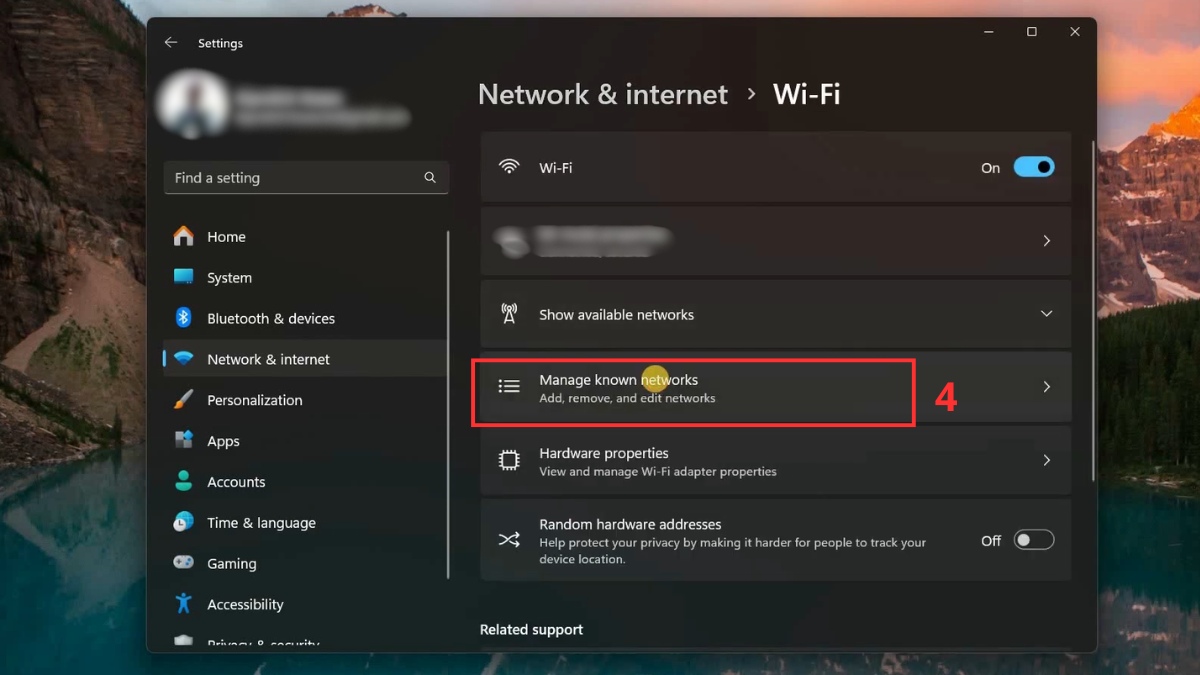Click Network & internet in the breadcrumb
The width and height of the screenshot is (1200, 675).
pos(602,94)
